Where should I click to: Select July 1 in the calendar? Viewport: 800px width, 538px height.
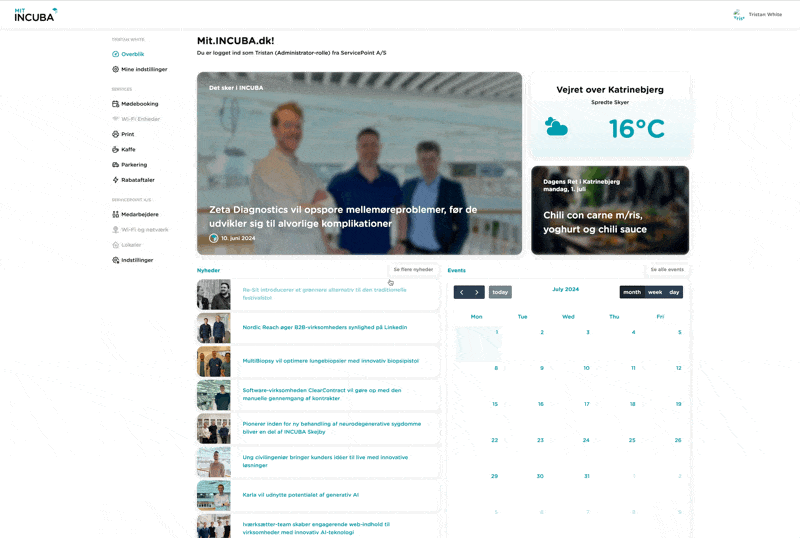click(x=479, y=345)
